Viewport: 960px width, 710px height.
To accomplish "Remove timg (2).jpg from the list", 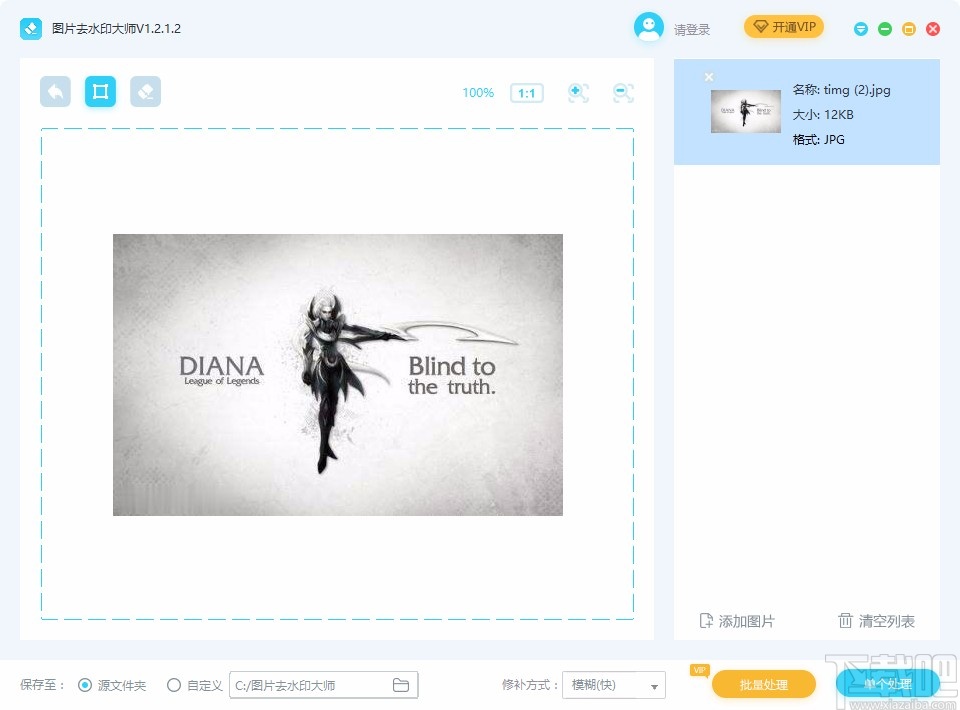I will (x=708, y=77).
